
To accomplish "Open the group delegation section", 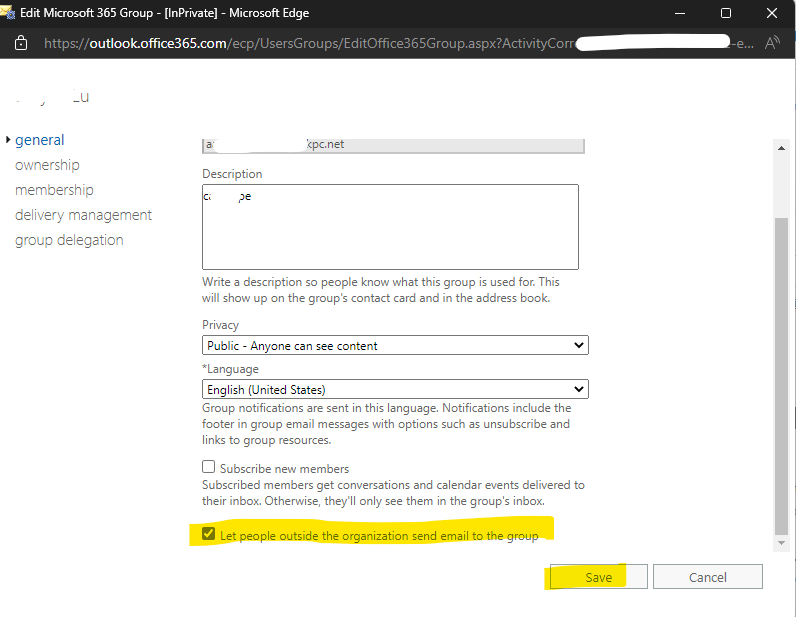I will coord(69,240).
